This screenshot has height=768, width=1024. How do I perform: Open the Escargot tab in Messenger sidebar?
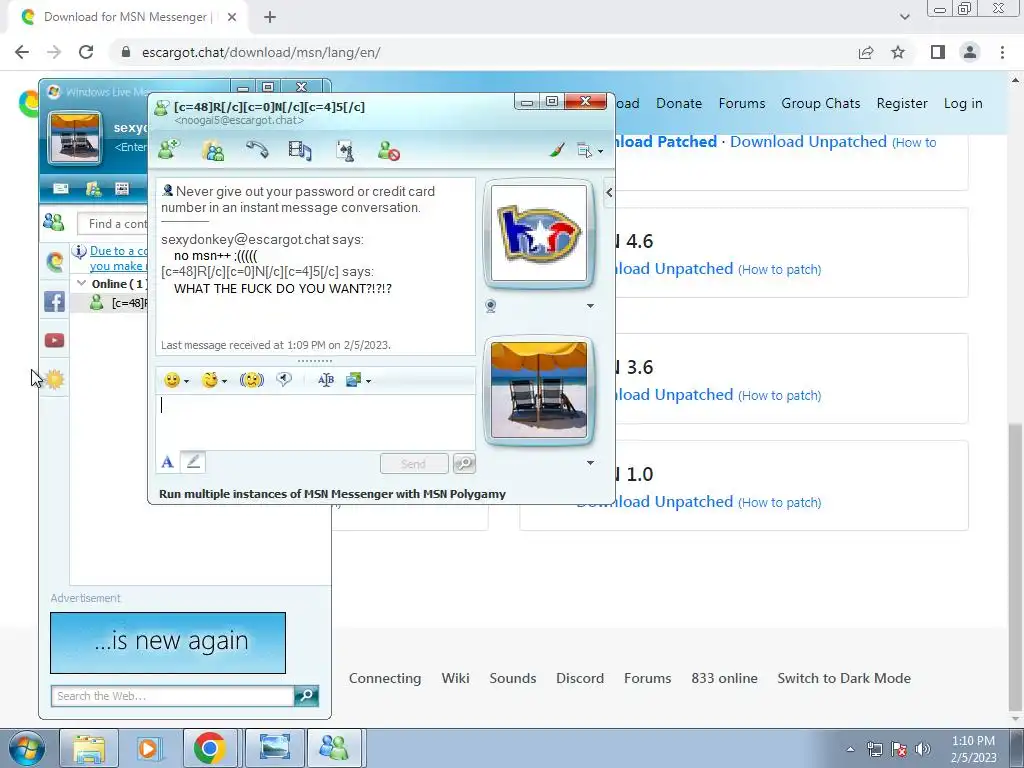click(55, 262)
